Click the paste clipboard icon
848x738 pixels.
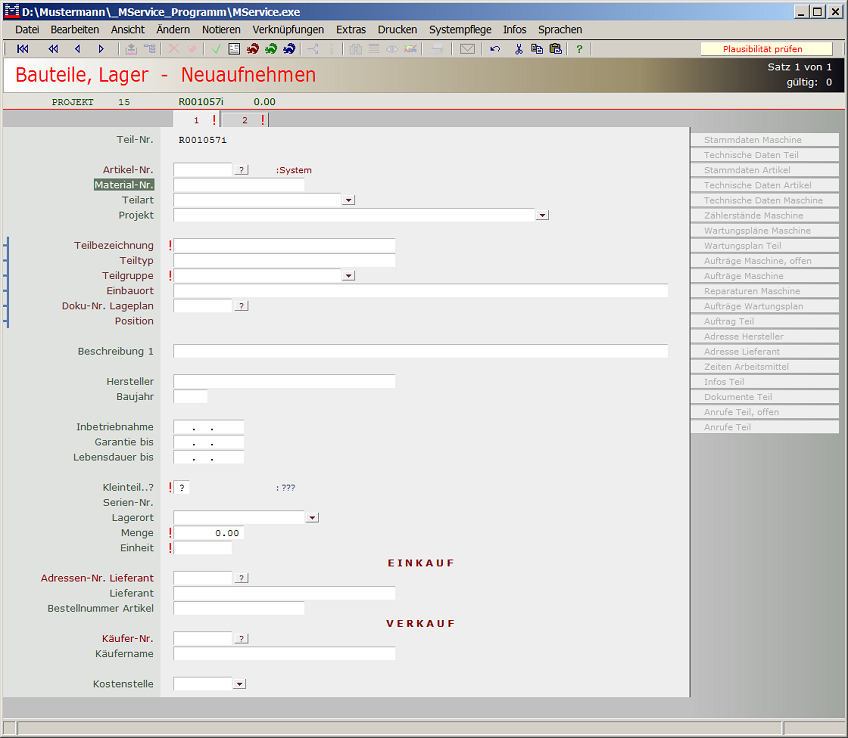(x=555, y=49)
